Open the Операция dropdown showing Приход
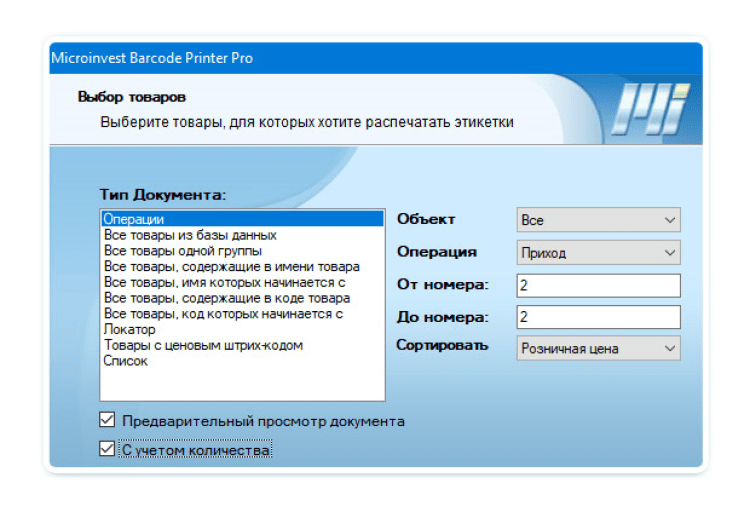750x512 pixels. (598, 253)
